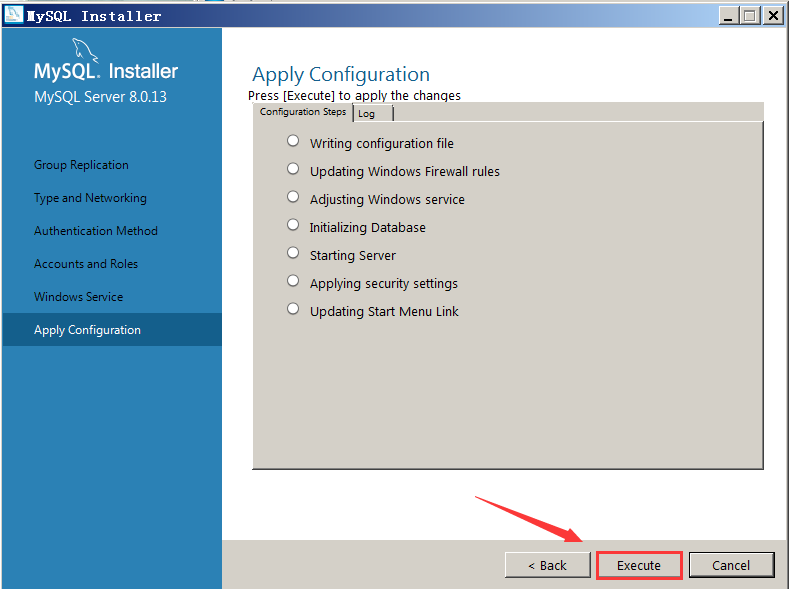
Task: Select the Initializing Database step indicator
Action: [x=293, y=224]
